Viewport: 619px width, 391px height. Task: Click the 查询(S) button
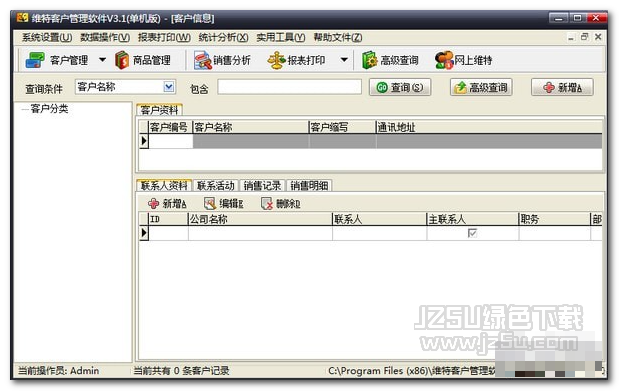click(400, 87)
